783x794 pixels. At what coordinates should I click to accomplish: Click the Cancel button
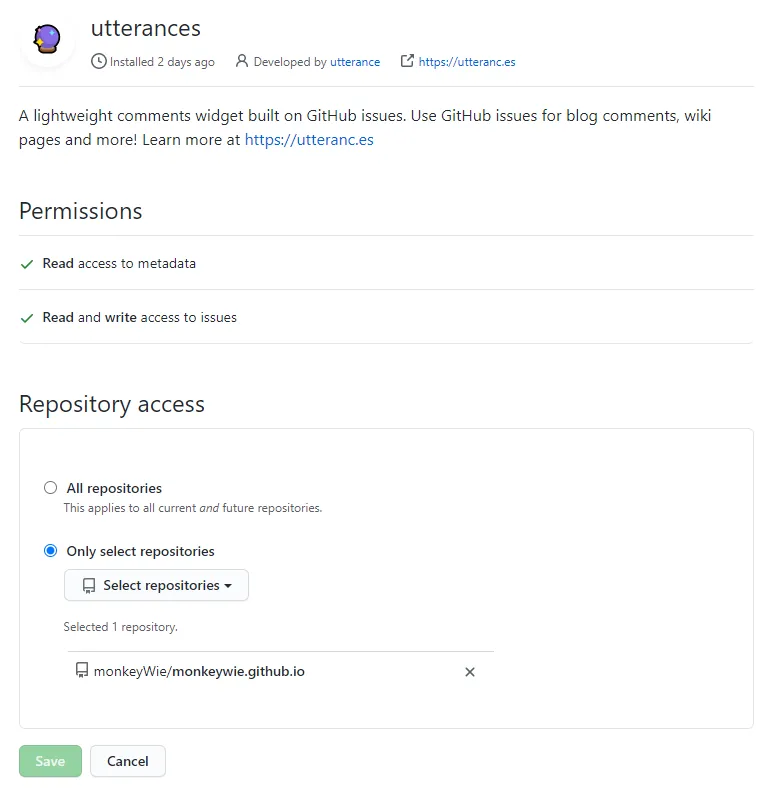128,761
